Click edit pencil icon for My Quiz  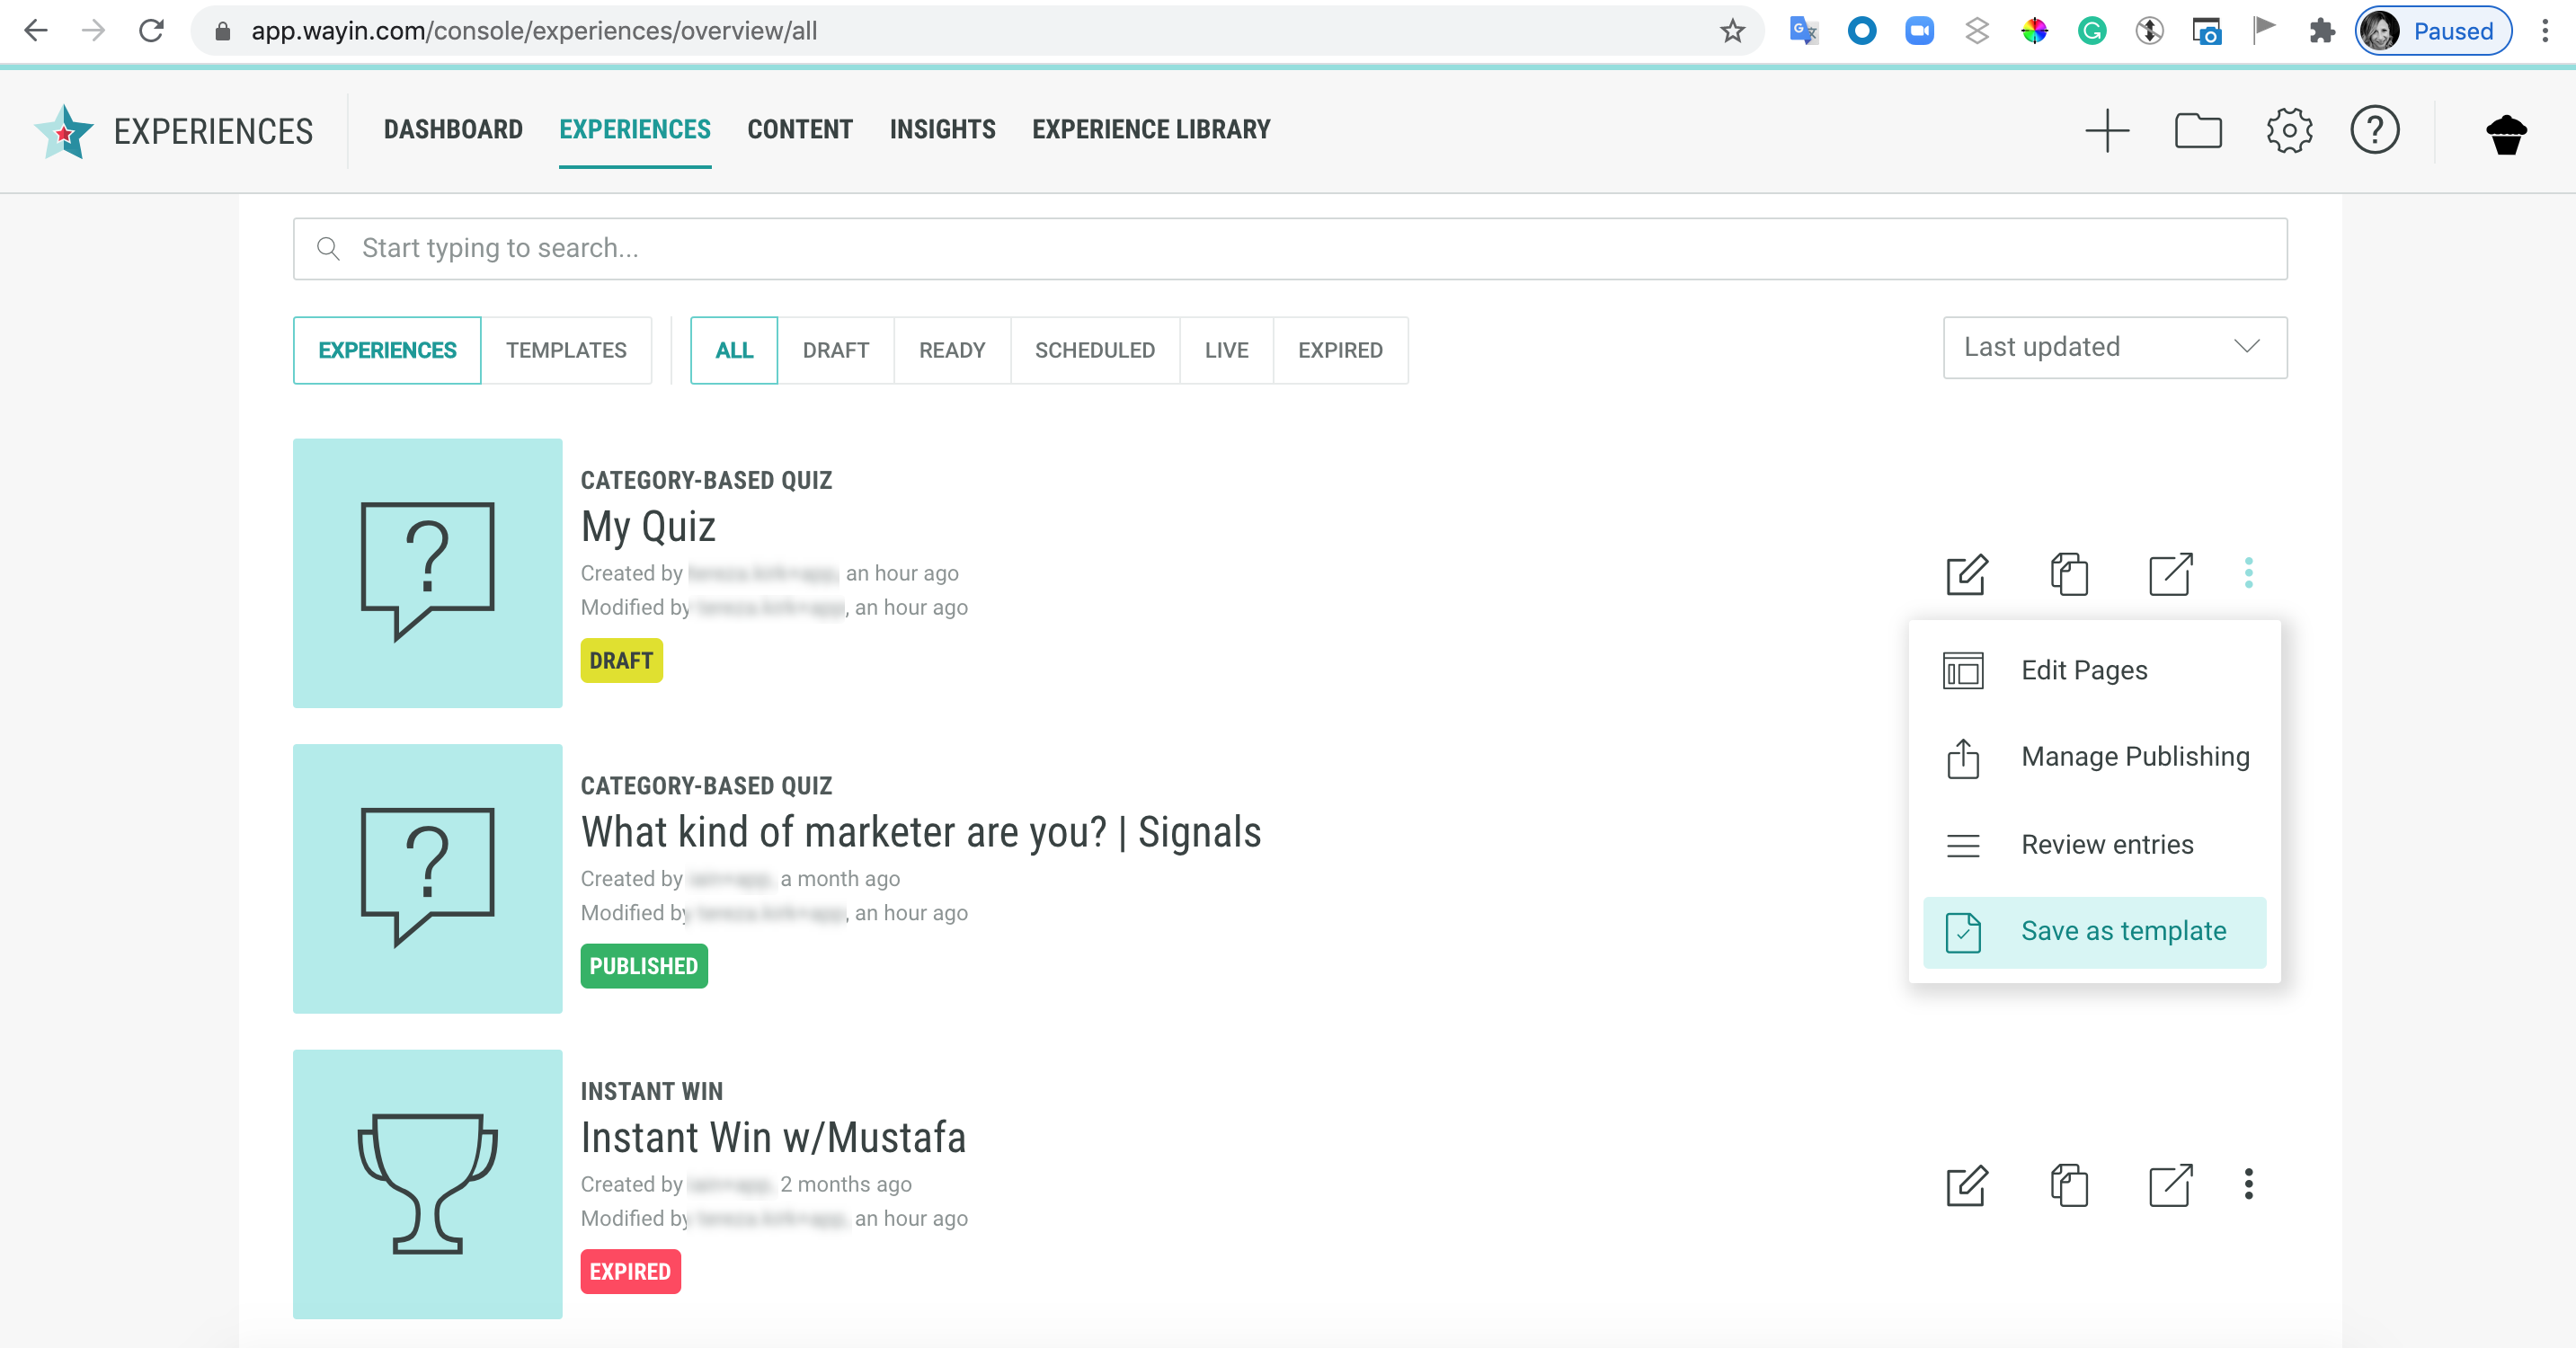click(x=1966, y=574)
